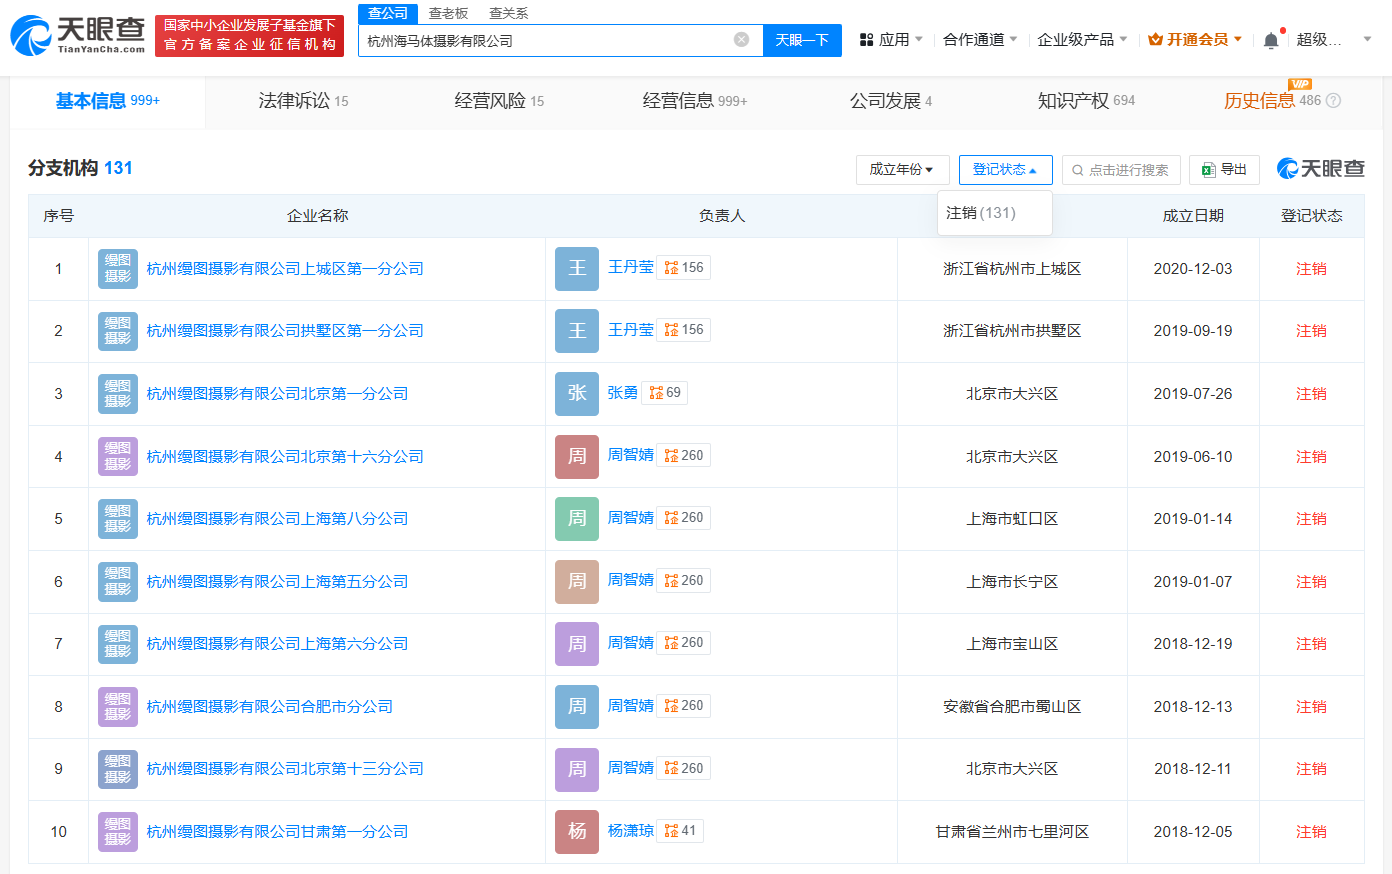This screenshot has height=874, width=1392.
Task: Click the 导出 export button
Action: tap(1224, 170)
